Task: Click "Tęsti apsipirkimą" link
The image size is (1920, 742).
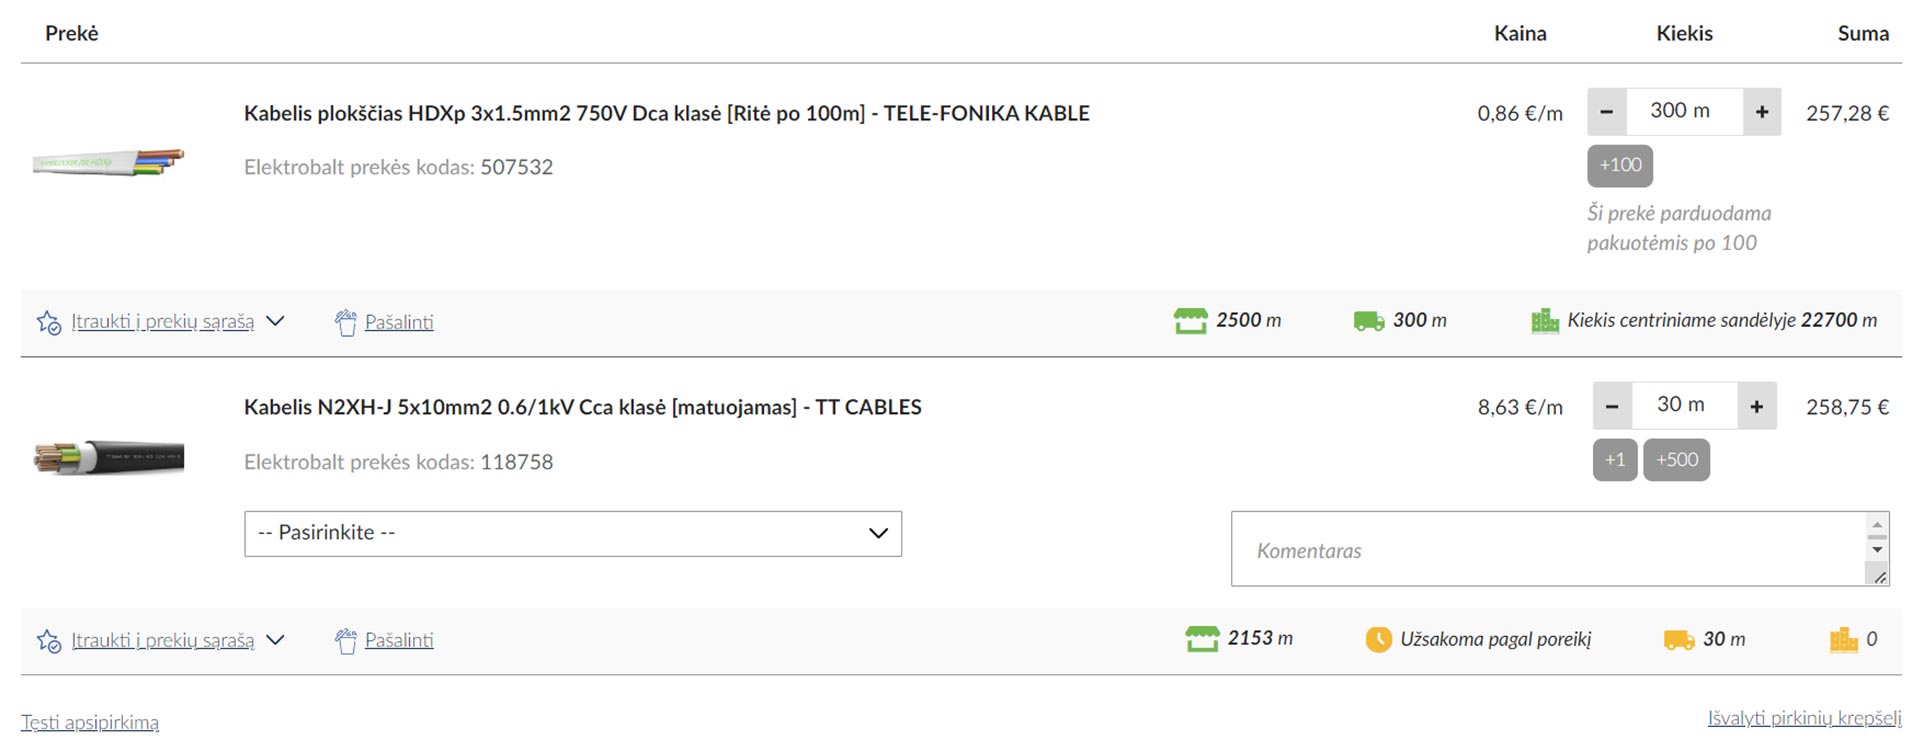Action: pyautogui.click(x=90, y=722)
